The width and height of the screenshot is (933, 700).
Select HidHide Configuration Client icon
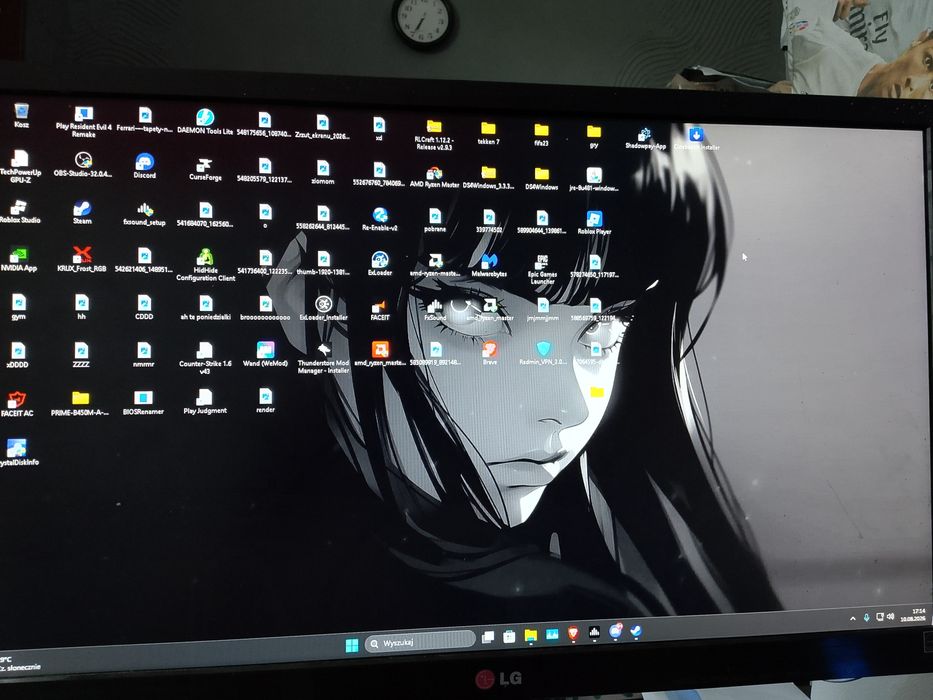(205, 265)
